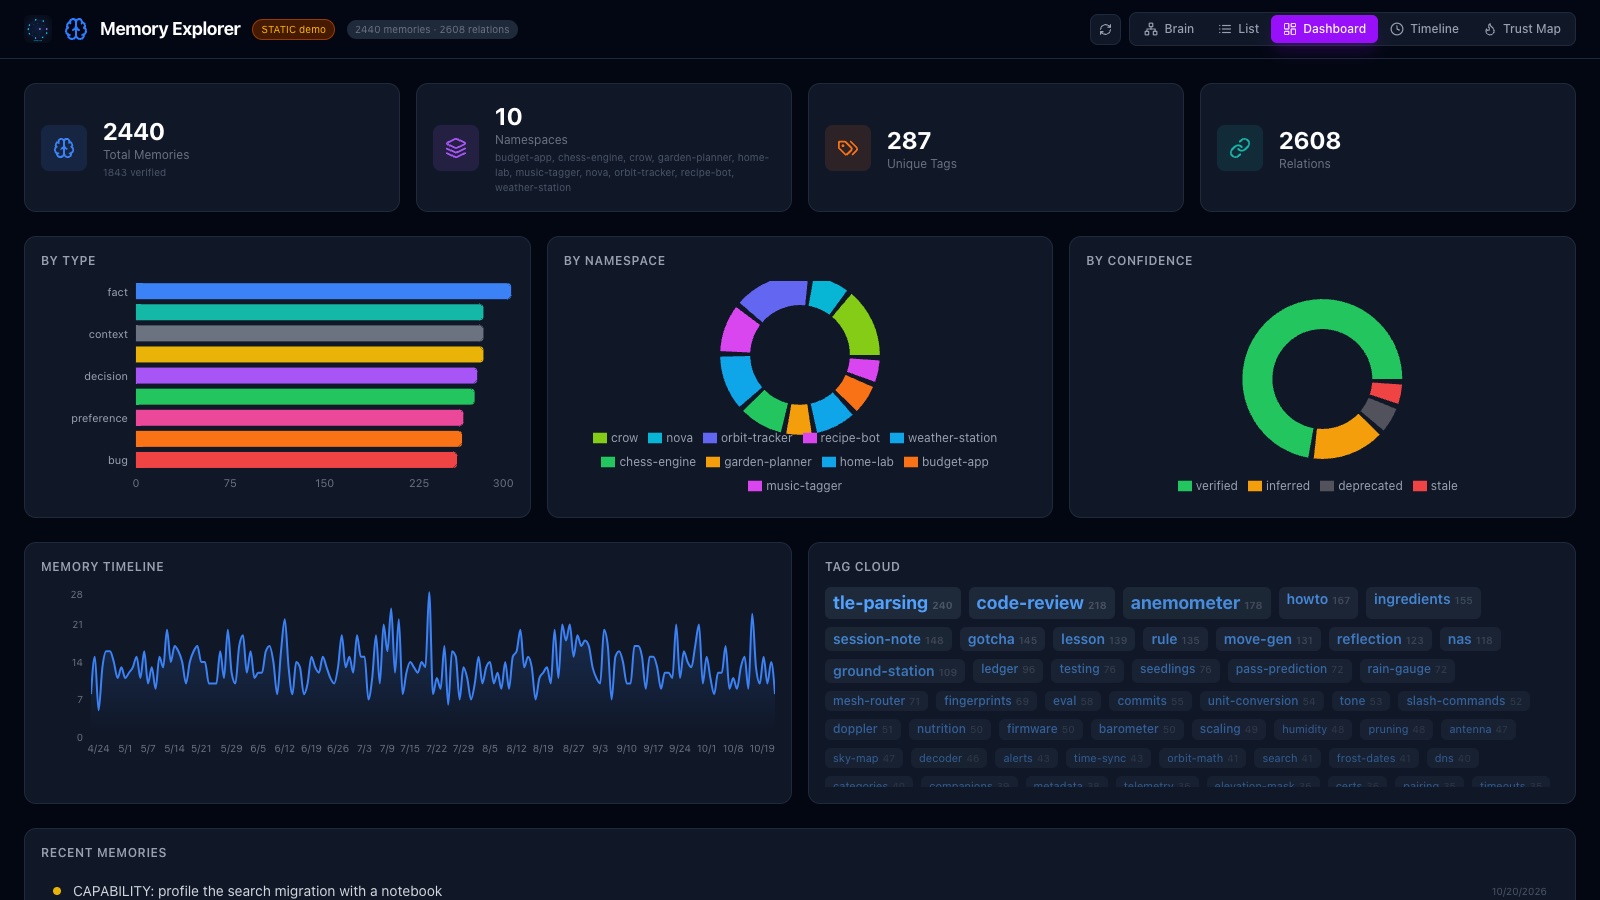The height and width of the screenshot is (900, 1600).
Task: Switch to the List view
Action: (x=1239, y=29)
